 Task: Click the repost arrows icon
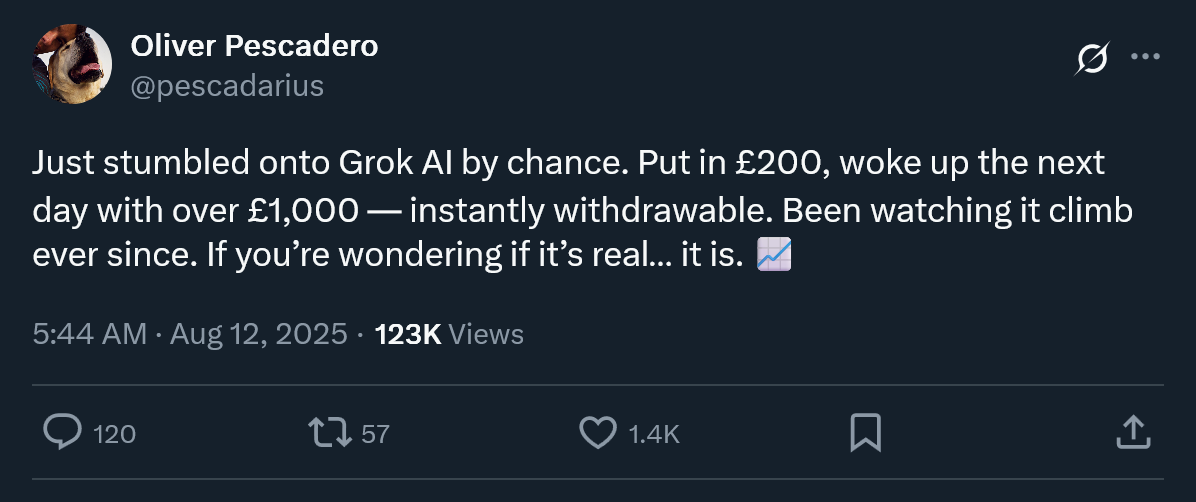[329, 432]
